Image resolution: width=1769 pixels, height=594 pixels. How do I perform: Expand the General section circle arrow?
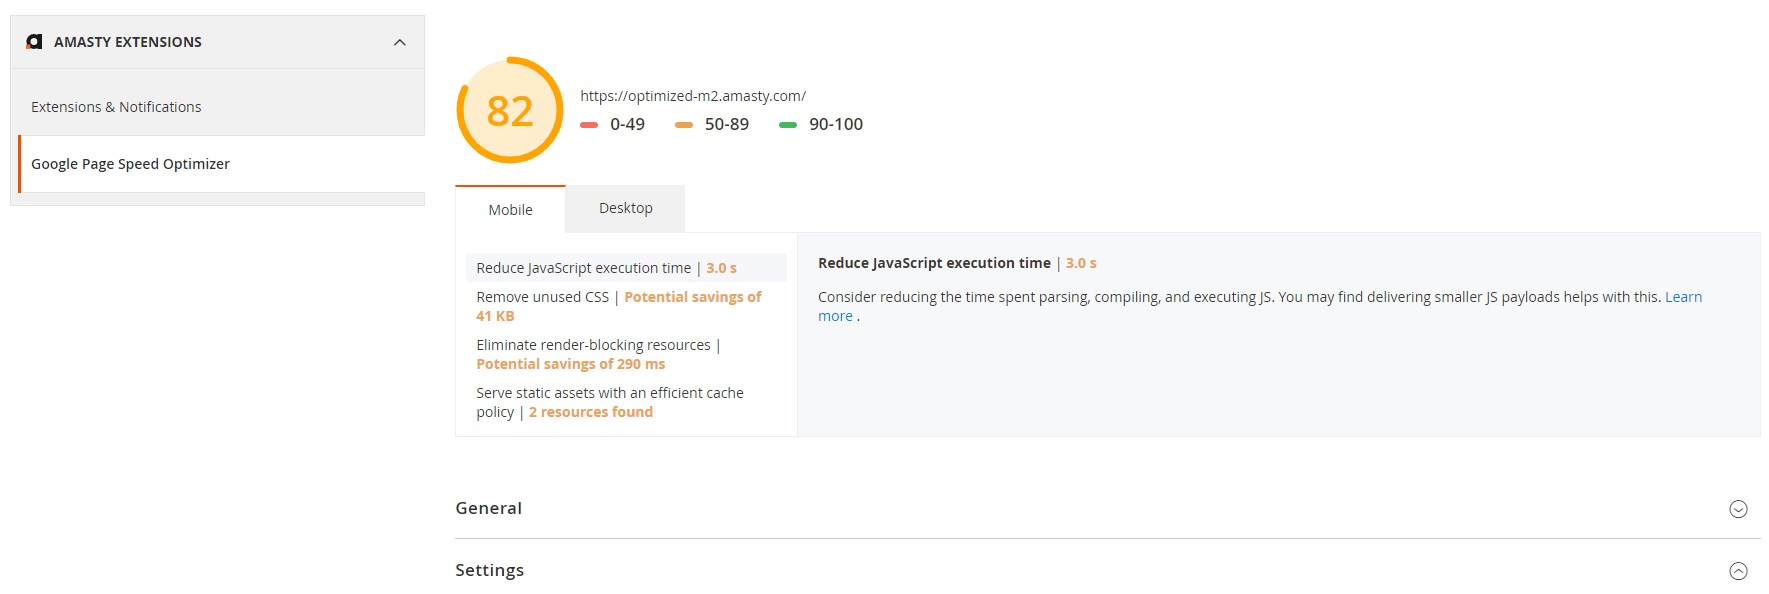pos(1739,509)
